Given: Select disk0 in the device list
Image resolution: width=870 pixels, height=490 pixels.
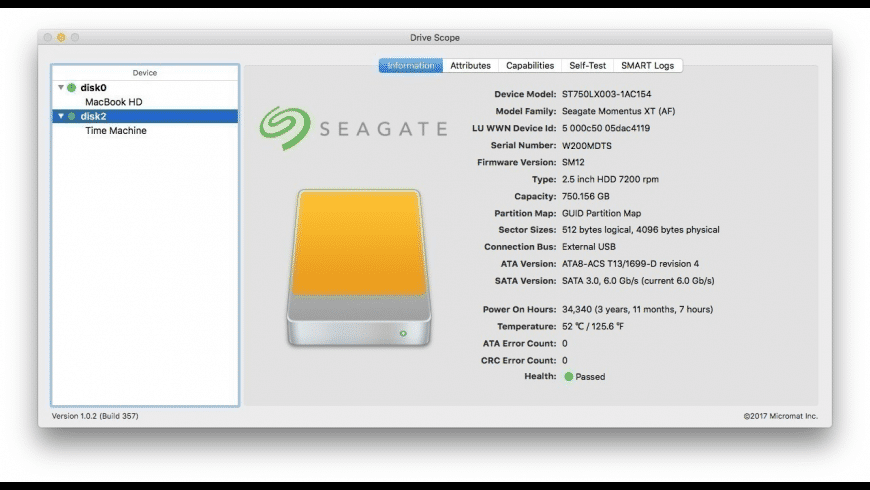Looking at the screenshot, I should click(x=145, y=88).
